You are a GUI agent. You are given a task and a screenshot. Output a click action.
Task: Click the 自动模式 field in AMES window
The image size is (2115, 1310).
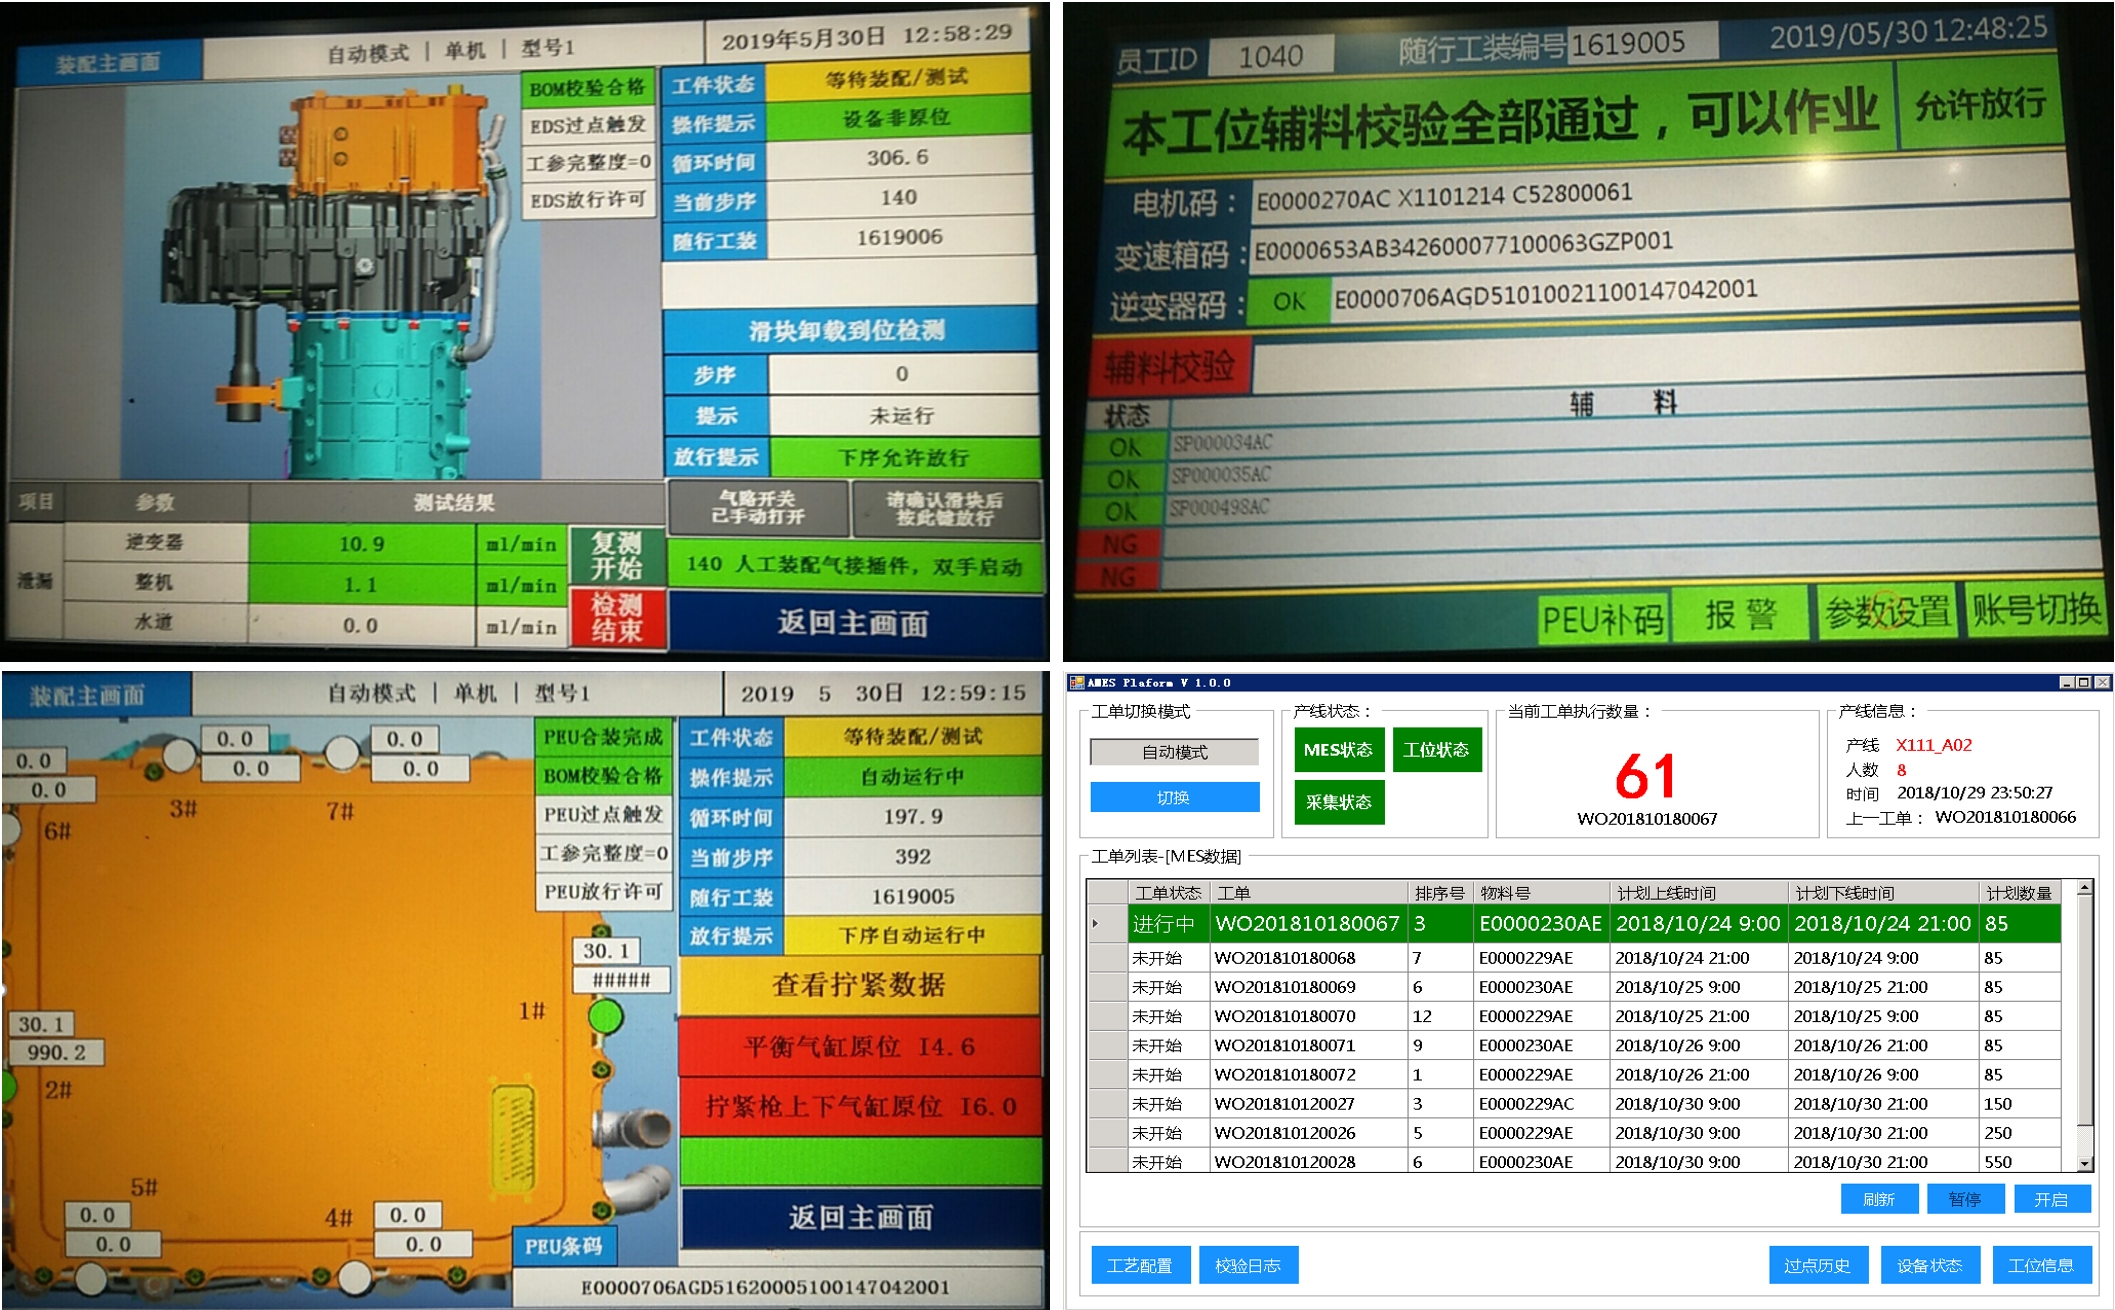click(x=1174, y=751)
